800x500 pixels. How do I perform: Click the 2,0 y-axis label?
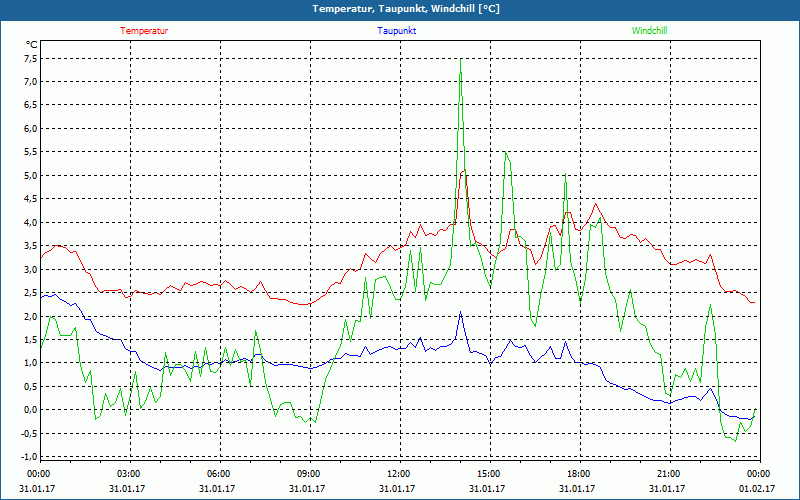click(x=31, y=316)
